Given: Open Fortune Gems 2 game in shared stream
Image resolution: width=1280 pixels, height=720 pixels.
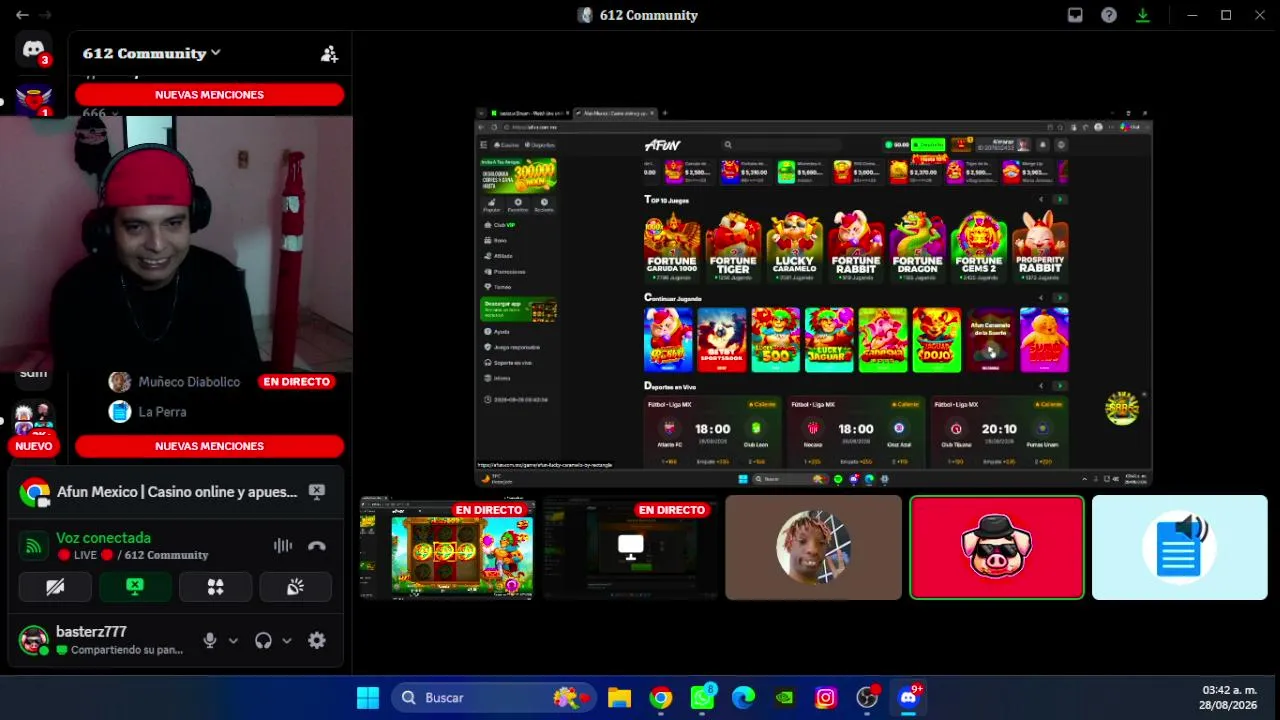Looking at the screenshot, I should pos(979,247).
